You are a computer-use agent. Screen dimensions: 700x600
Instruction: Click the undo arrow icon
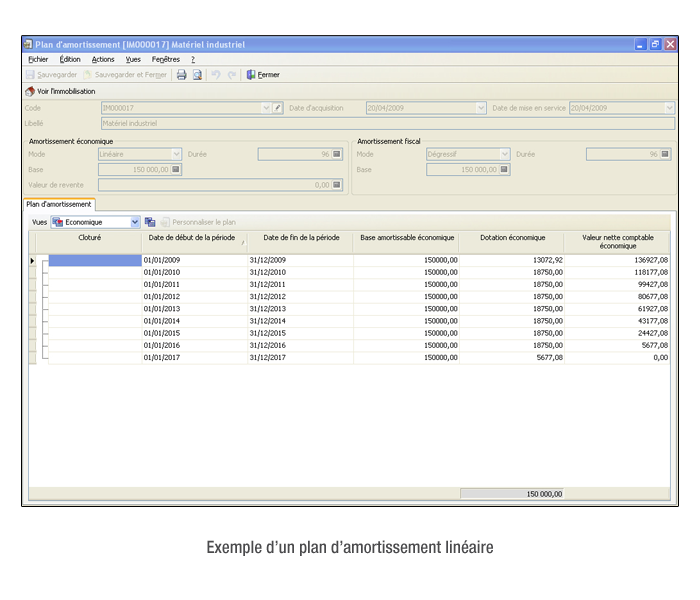(x=216, y=75)
